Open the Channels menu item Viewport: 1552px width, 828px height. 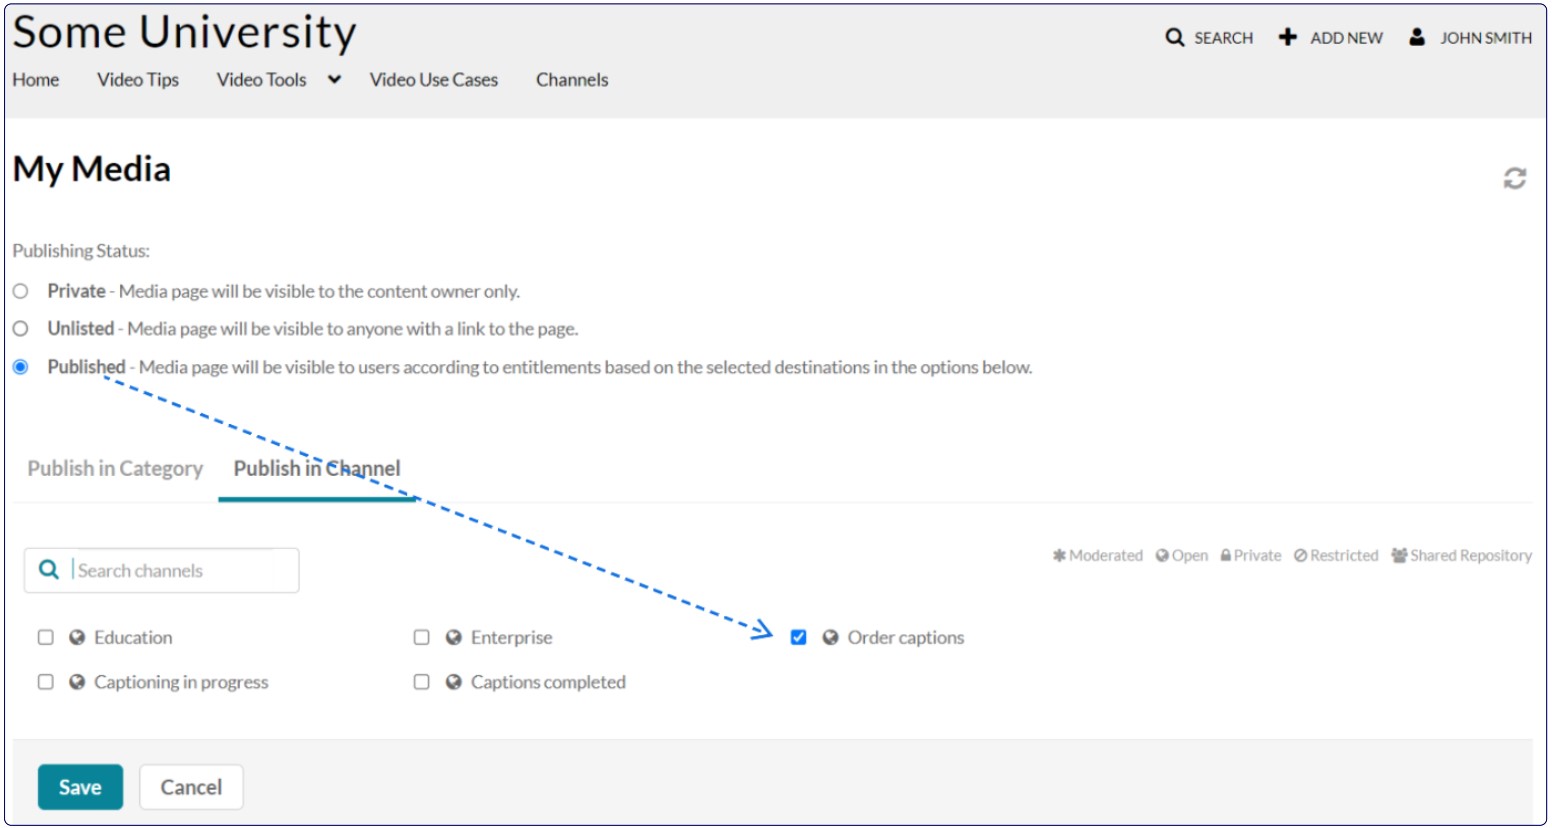571,79
